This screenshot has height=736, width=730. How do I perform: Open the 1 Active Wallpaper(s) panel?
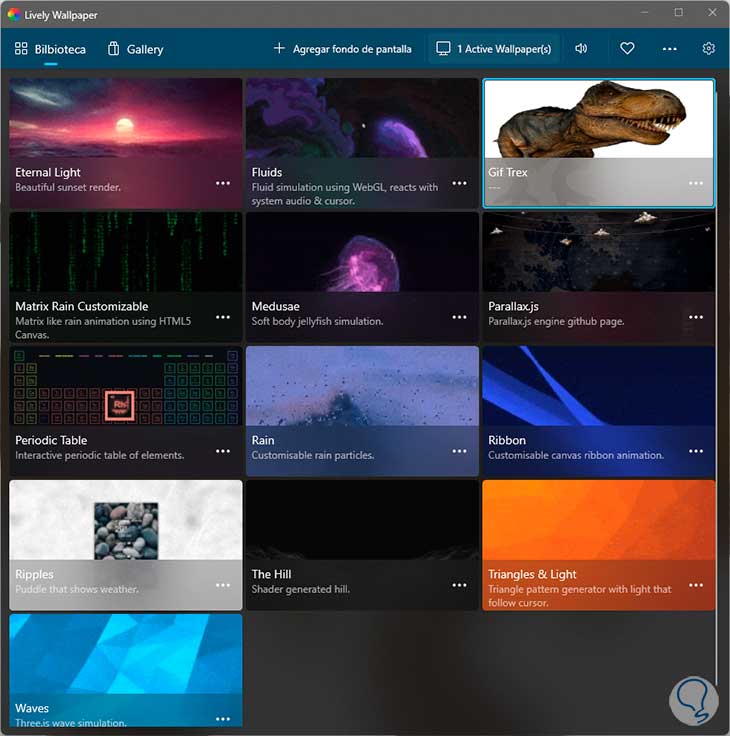[x=493, y=49]
